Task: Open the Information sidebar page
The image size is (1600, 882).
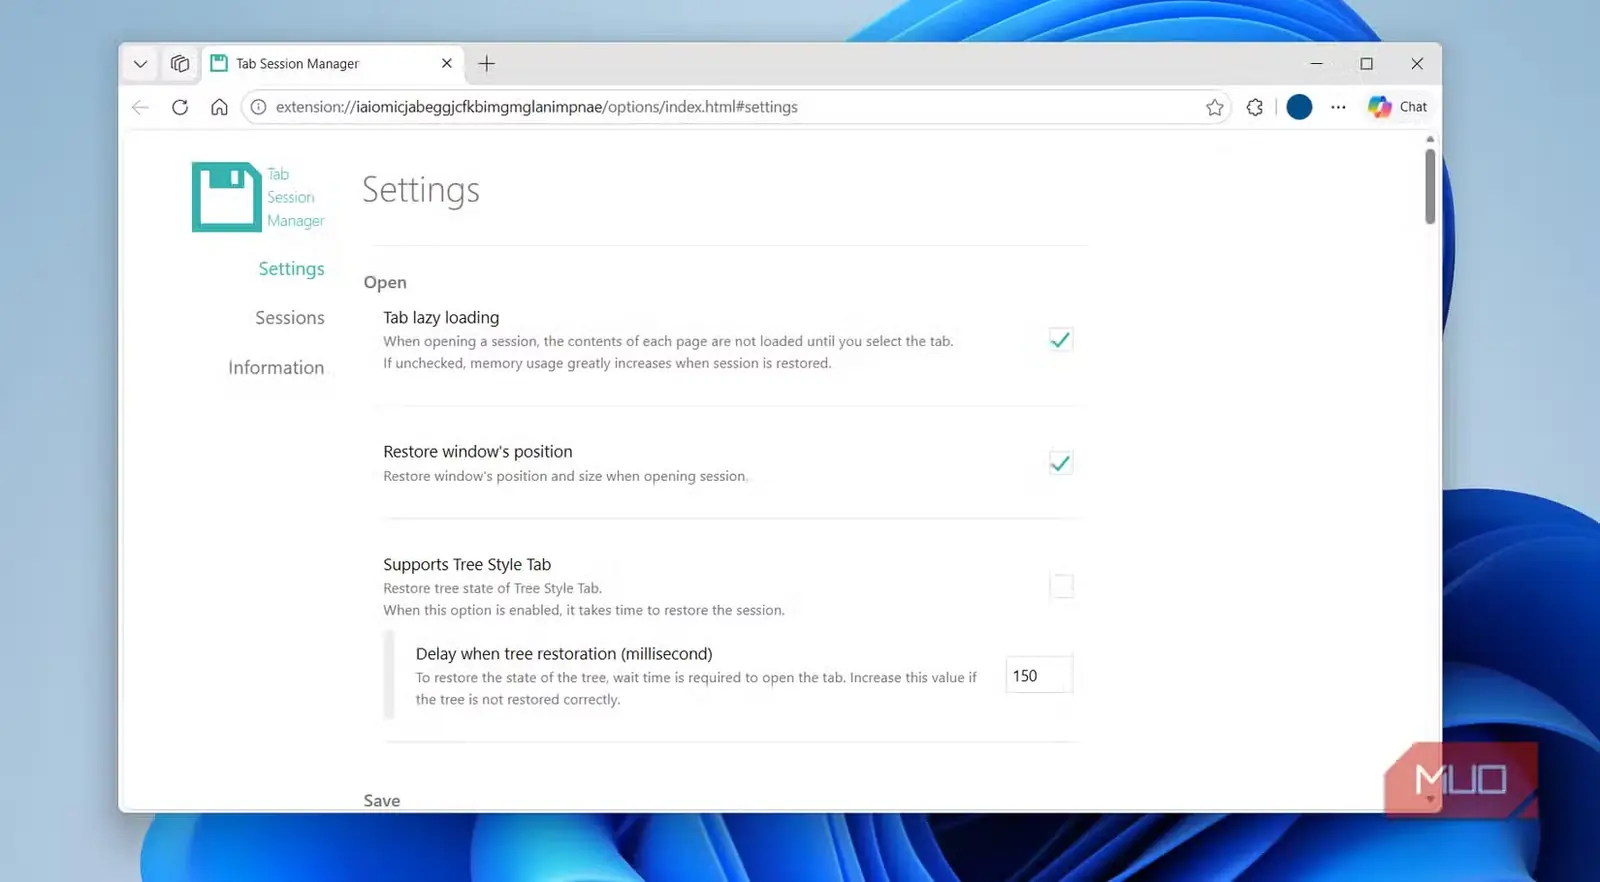Action: click(276, 368)
